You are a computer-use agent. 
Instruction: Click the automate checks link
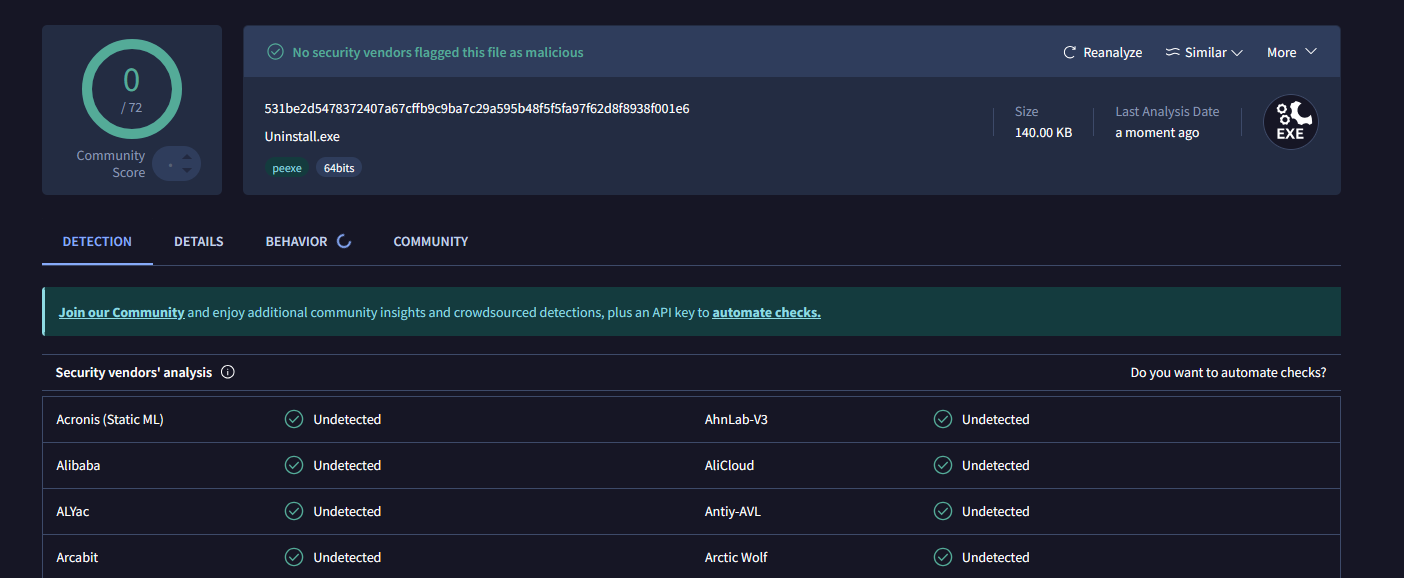[766, 311]
